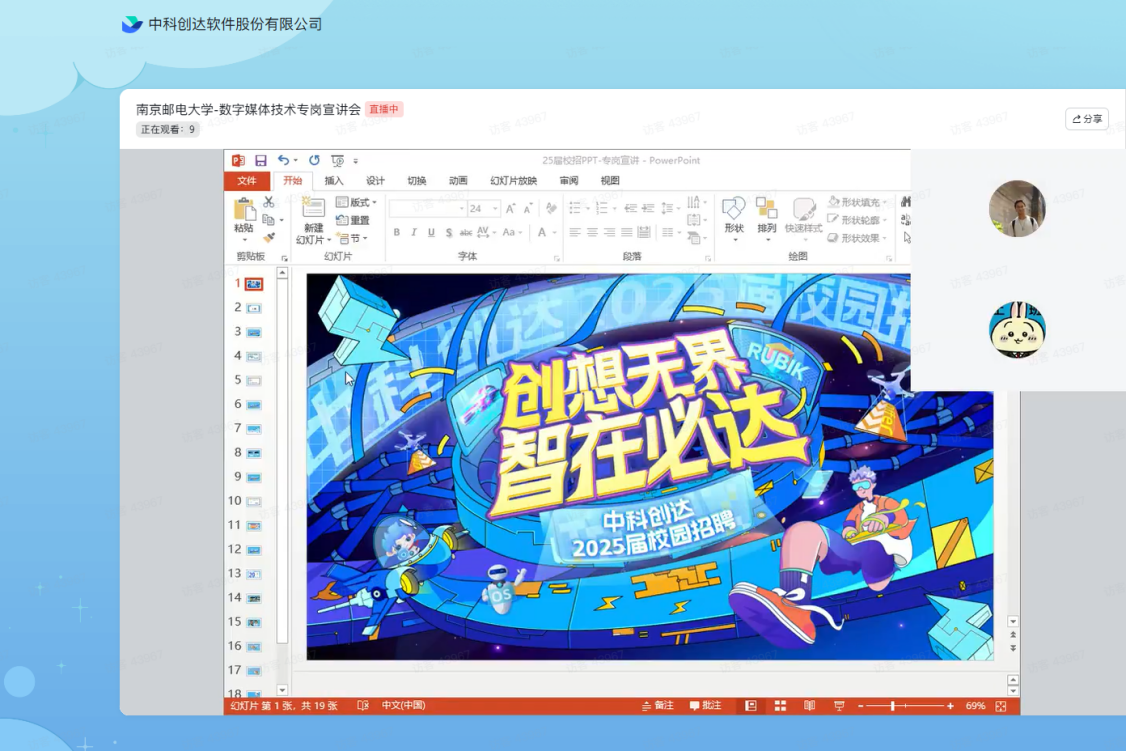Click the Reset (重置) slide button
The image size is (1126, 751).
[x=354, y=220]
